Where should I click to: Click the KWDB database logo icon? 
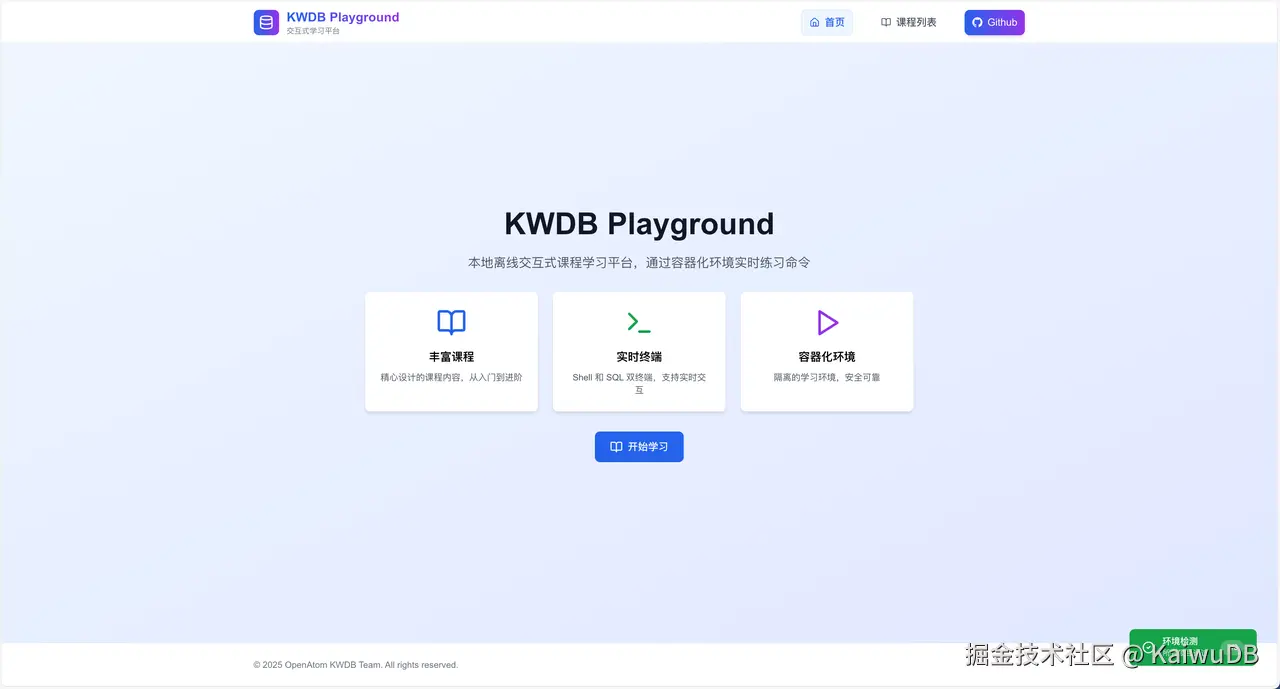[x=266, y=23]
